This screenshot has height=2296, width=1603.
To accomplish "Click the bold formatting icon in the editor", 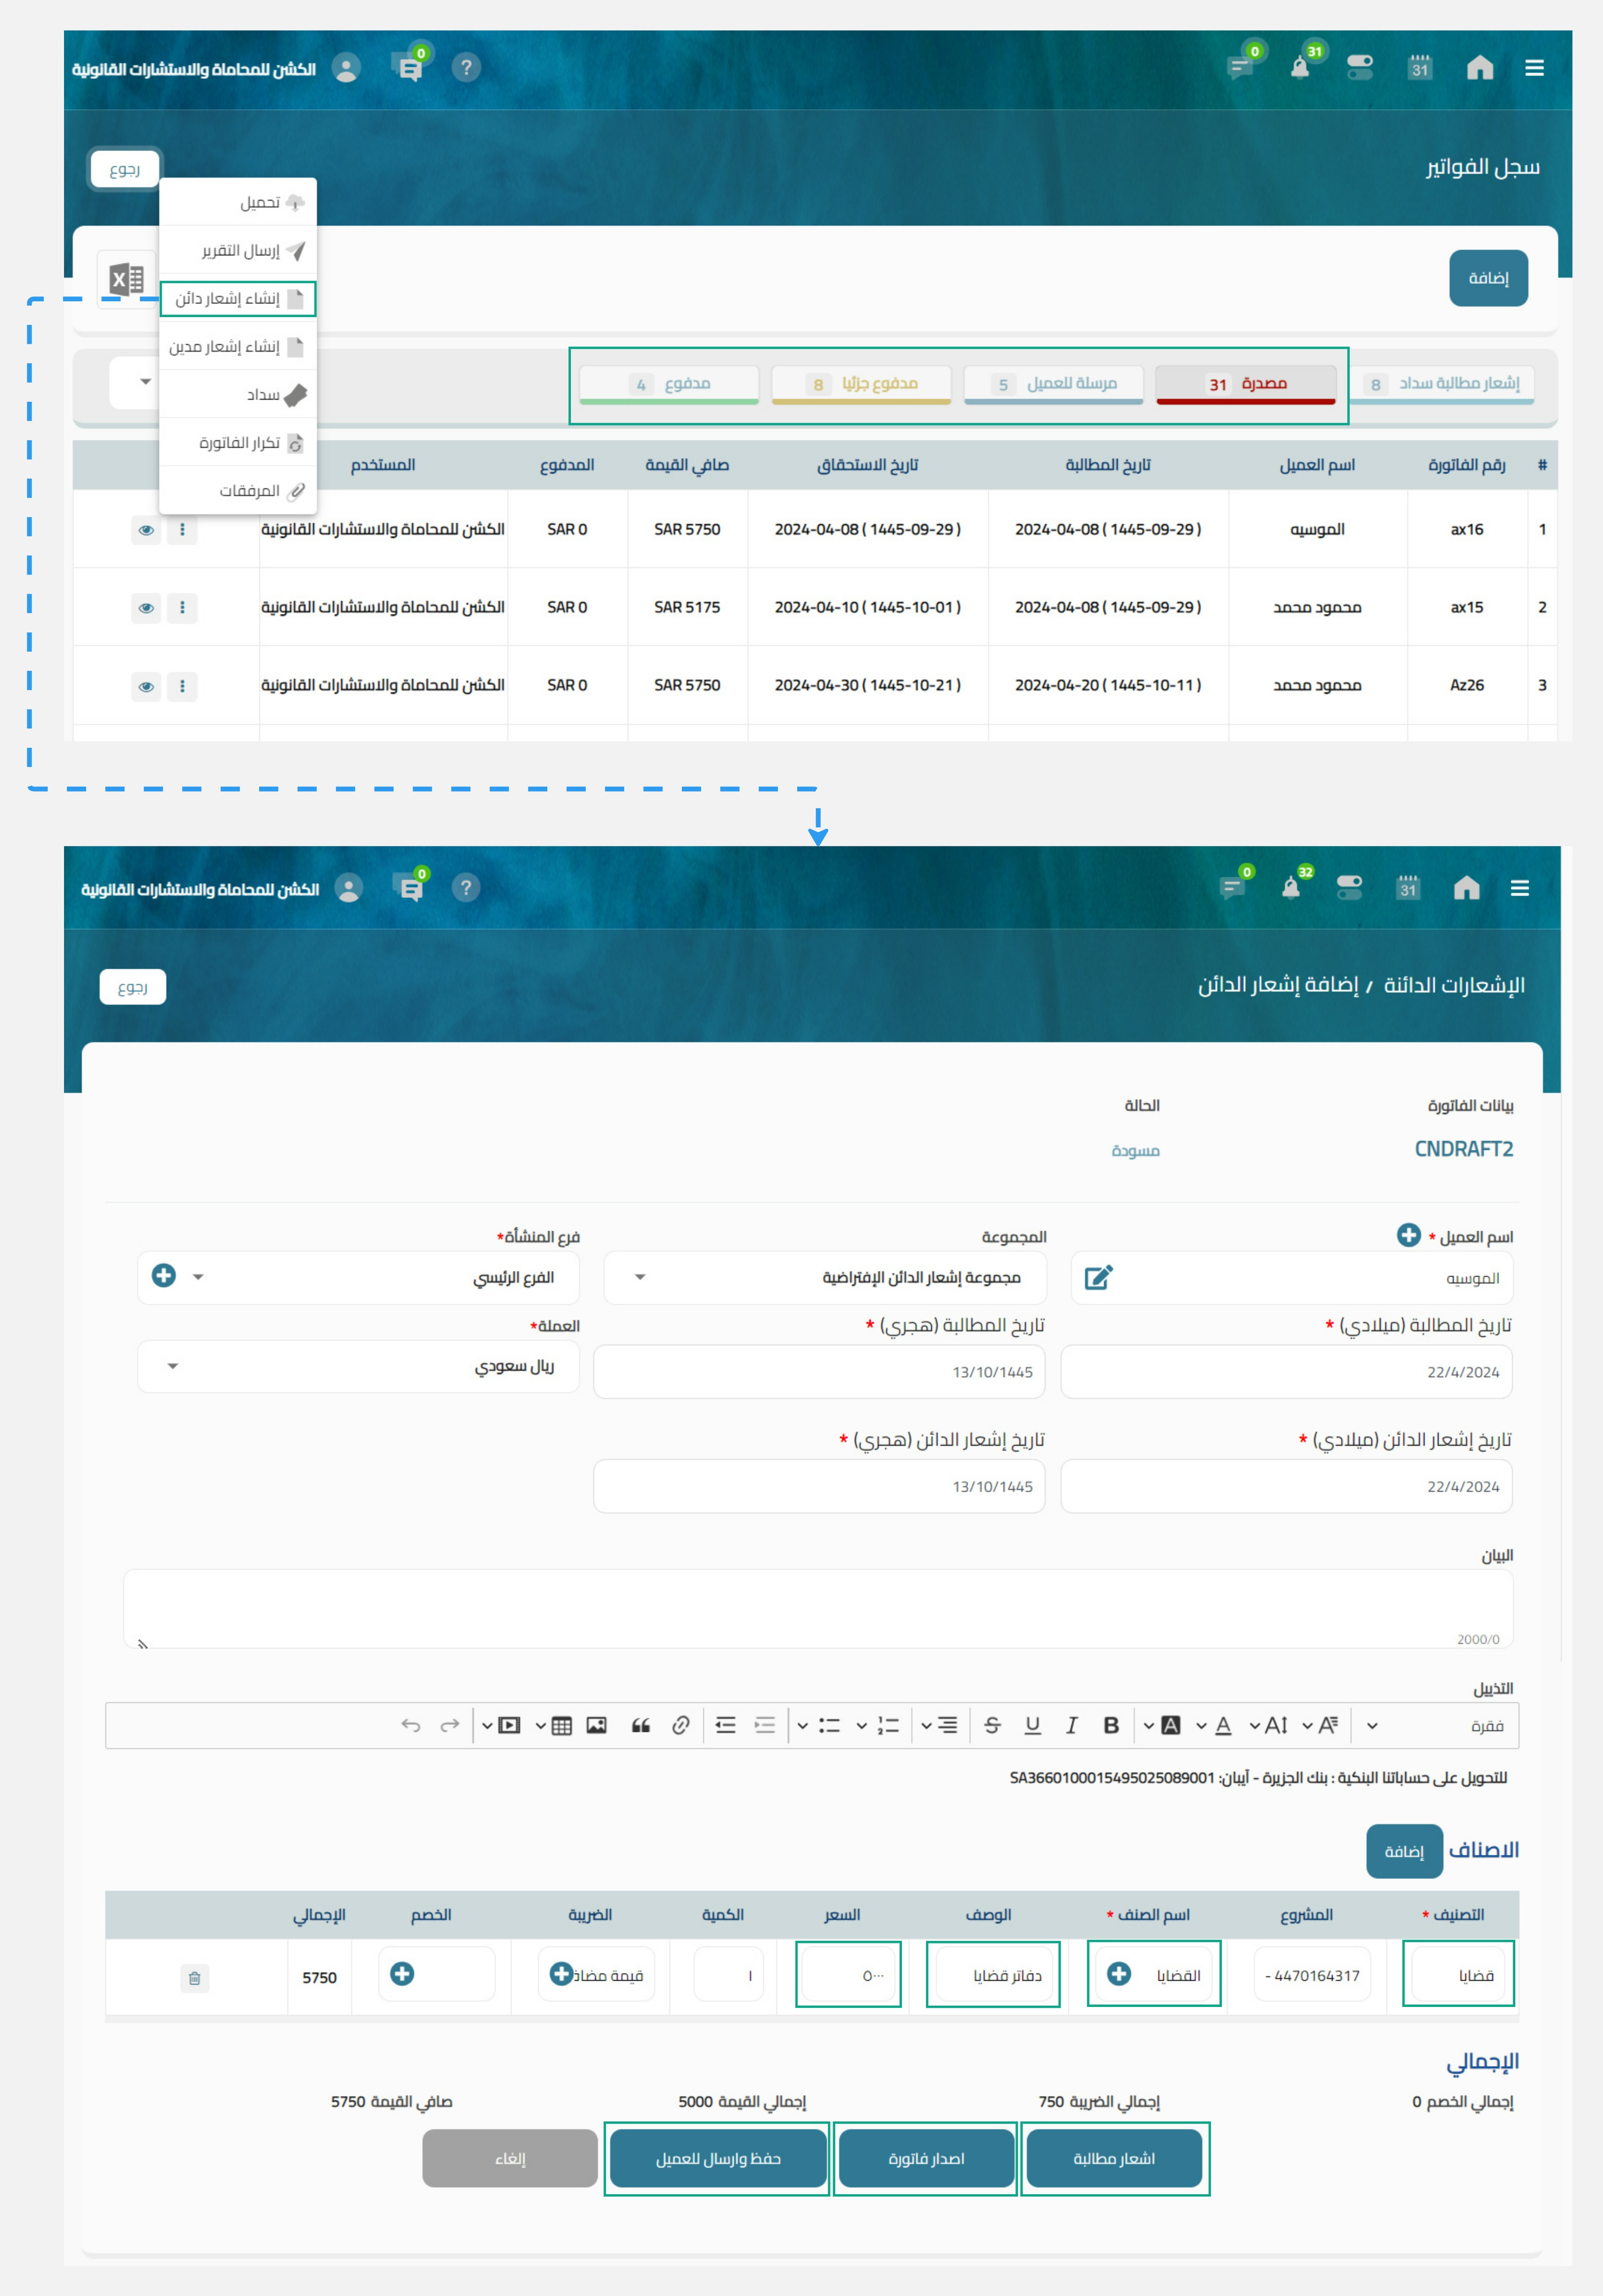I will [x=1110, y=1725].
